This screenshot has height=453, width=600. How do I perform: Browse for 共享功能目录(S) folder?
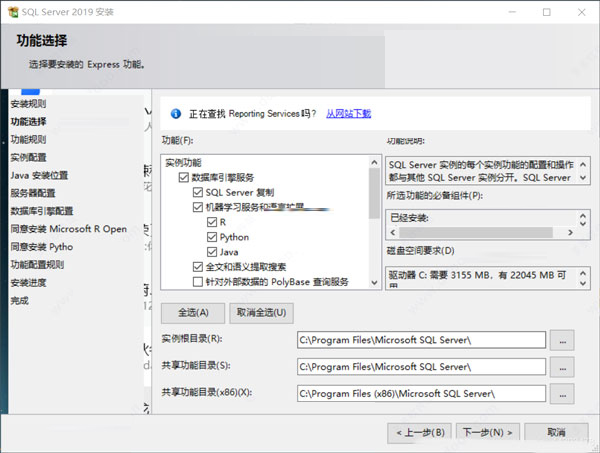point(562,367)
